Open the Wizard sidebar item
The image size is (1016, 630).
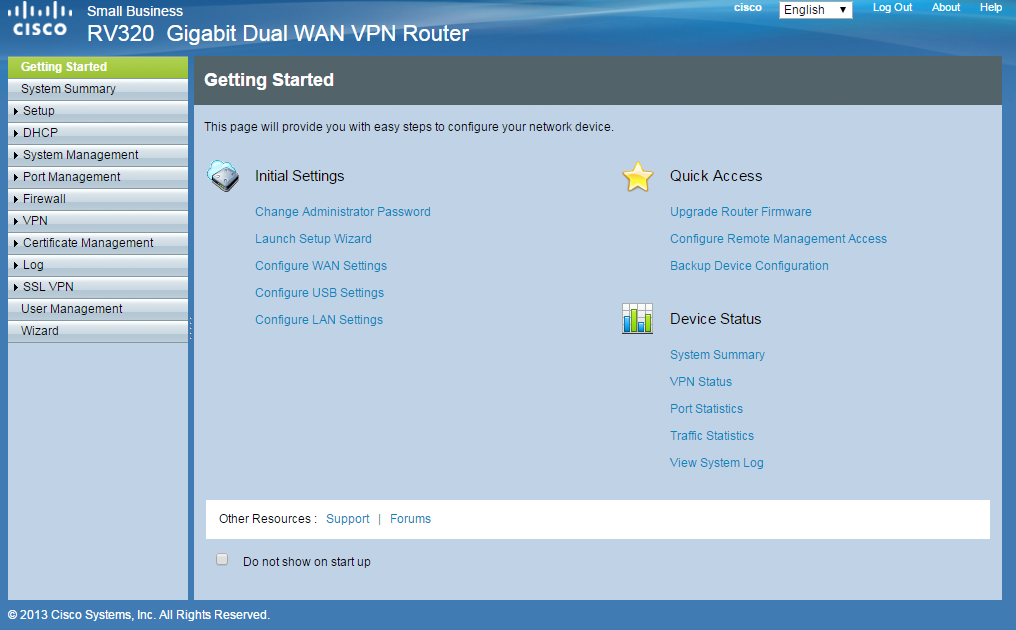(x=40, y=331)
